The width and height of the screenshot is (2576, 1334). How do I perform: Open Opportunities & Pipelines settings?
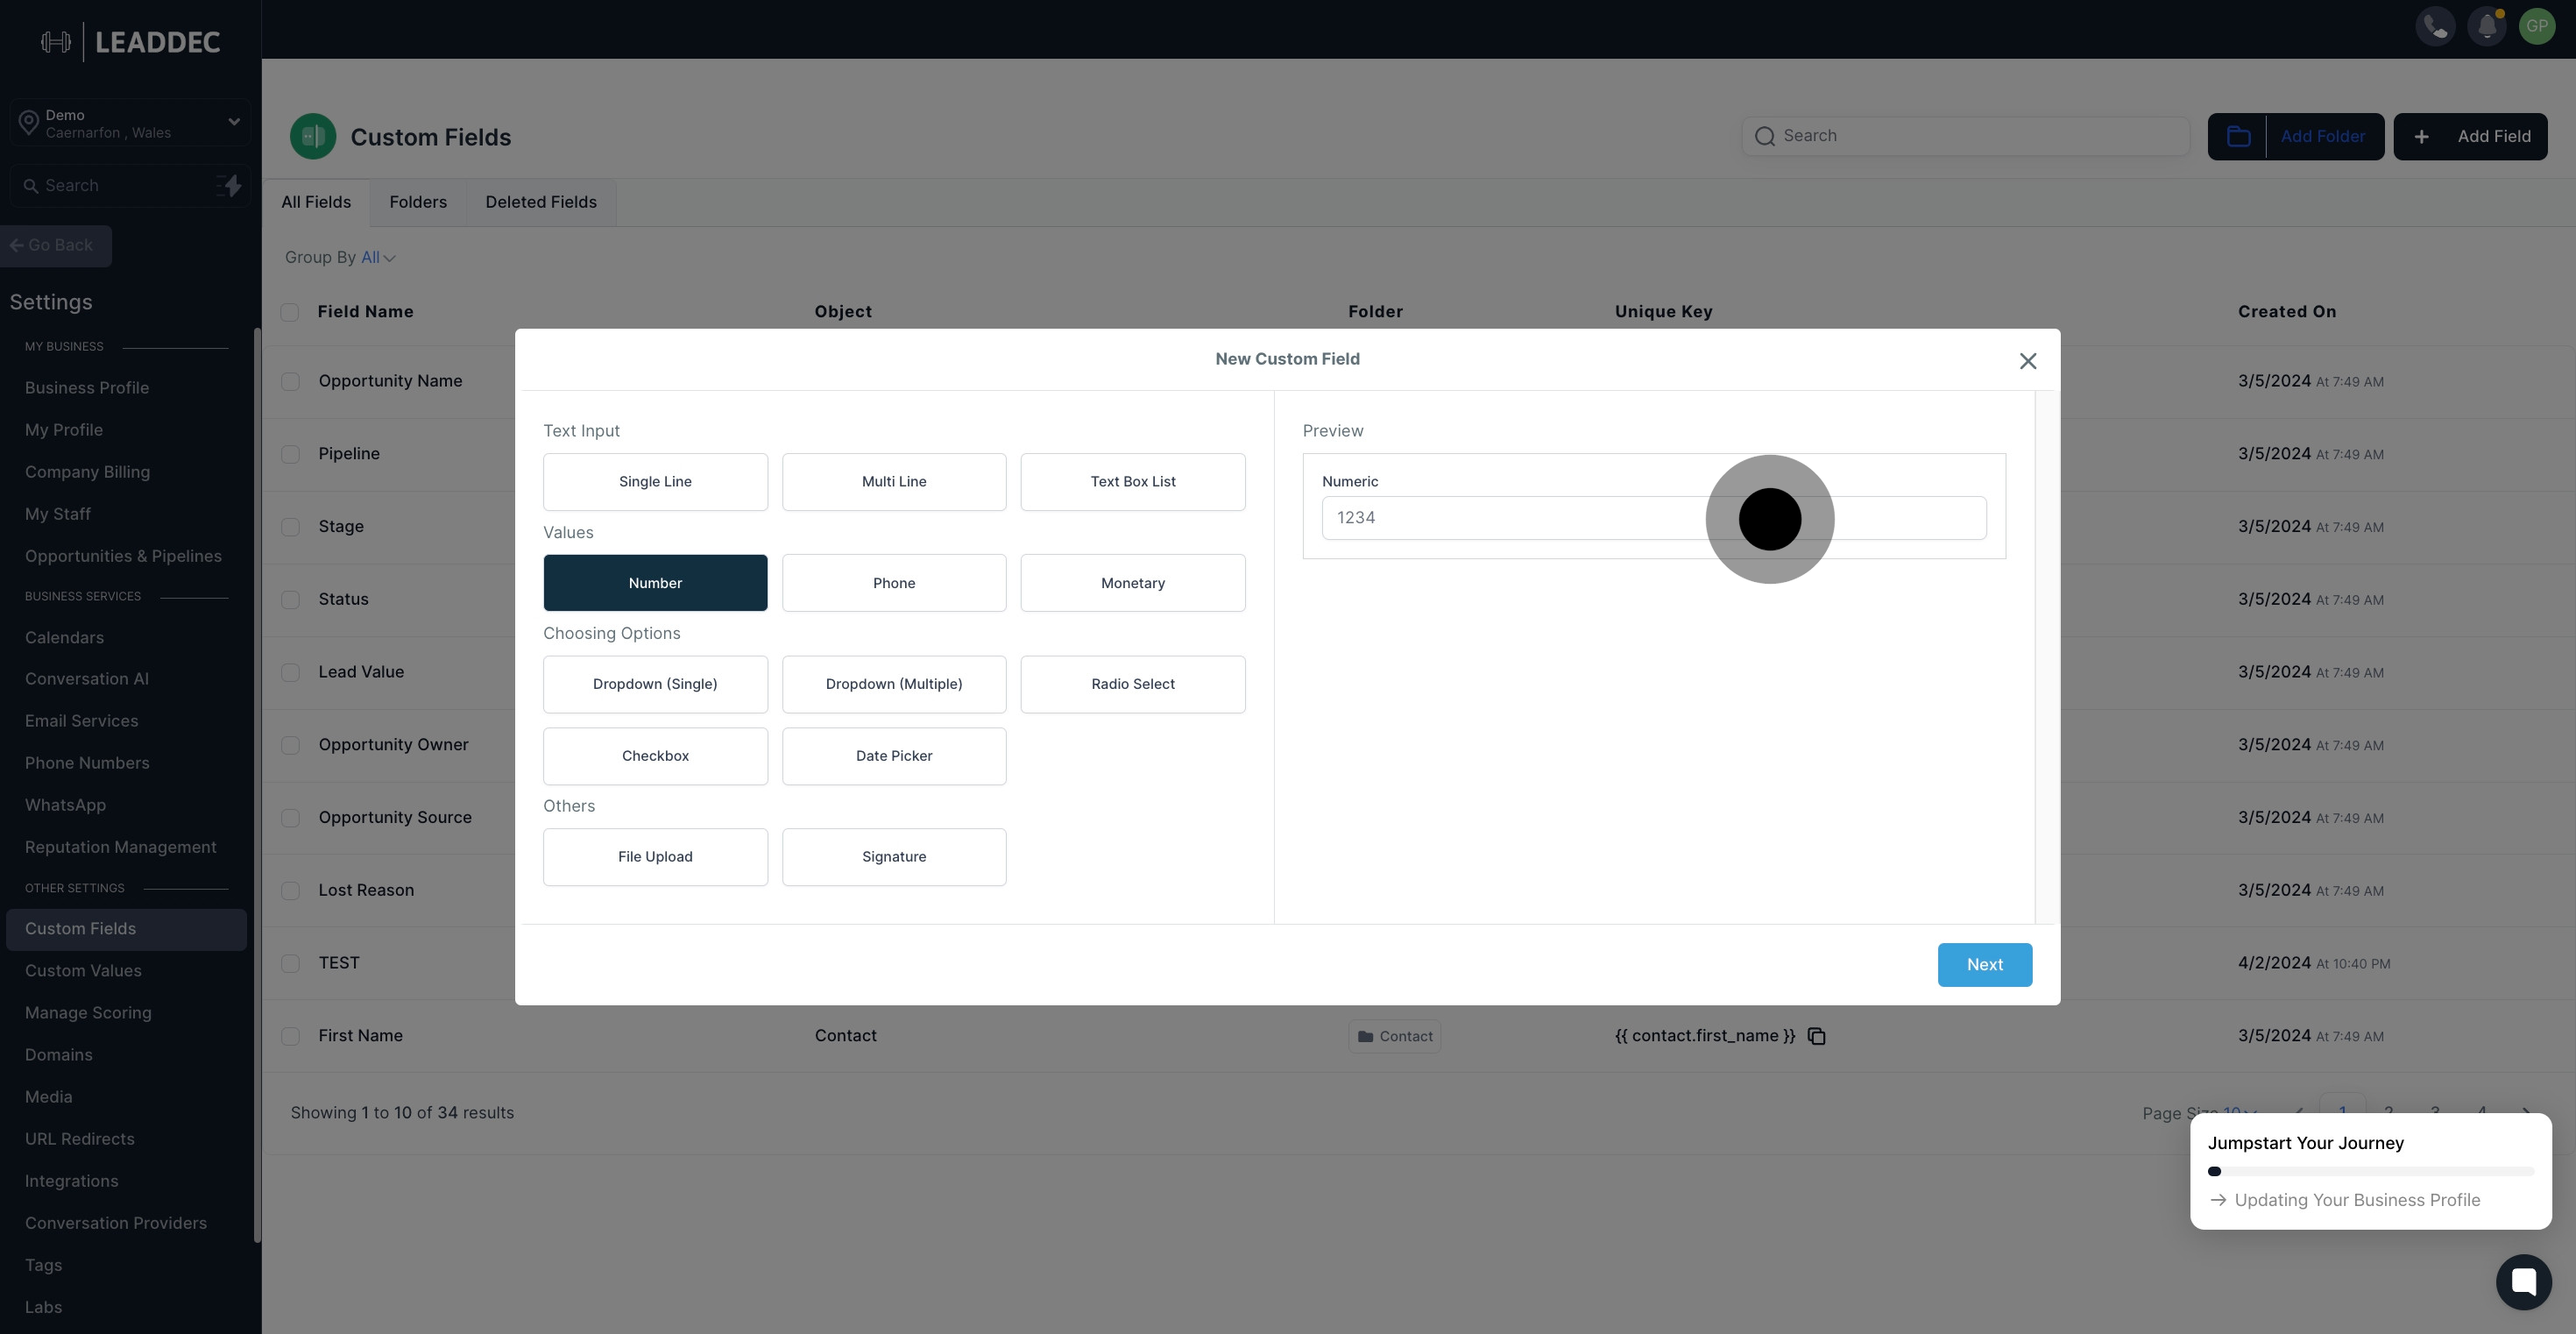[123, 556]
